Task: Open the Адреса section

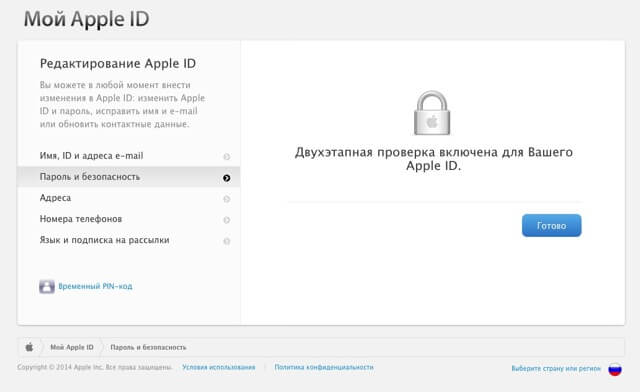Action: pos(129,198)
